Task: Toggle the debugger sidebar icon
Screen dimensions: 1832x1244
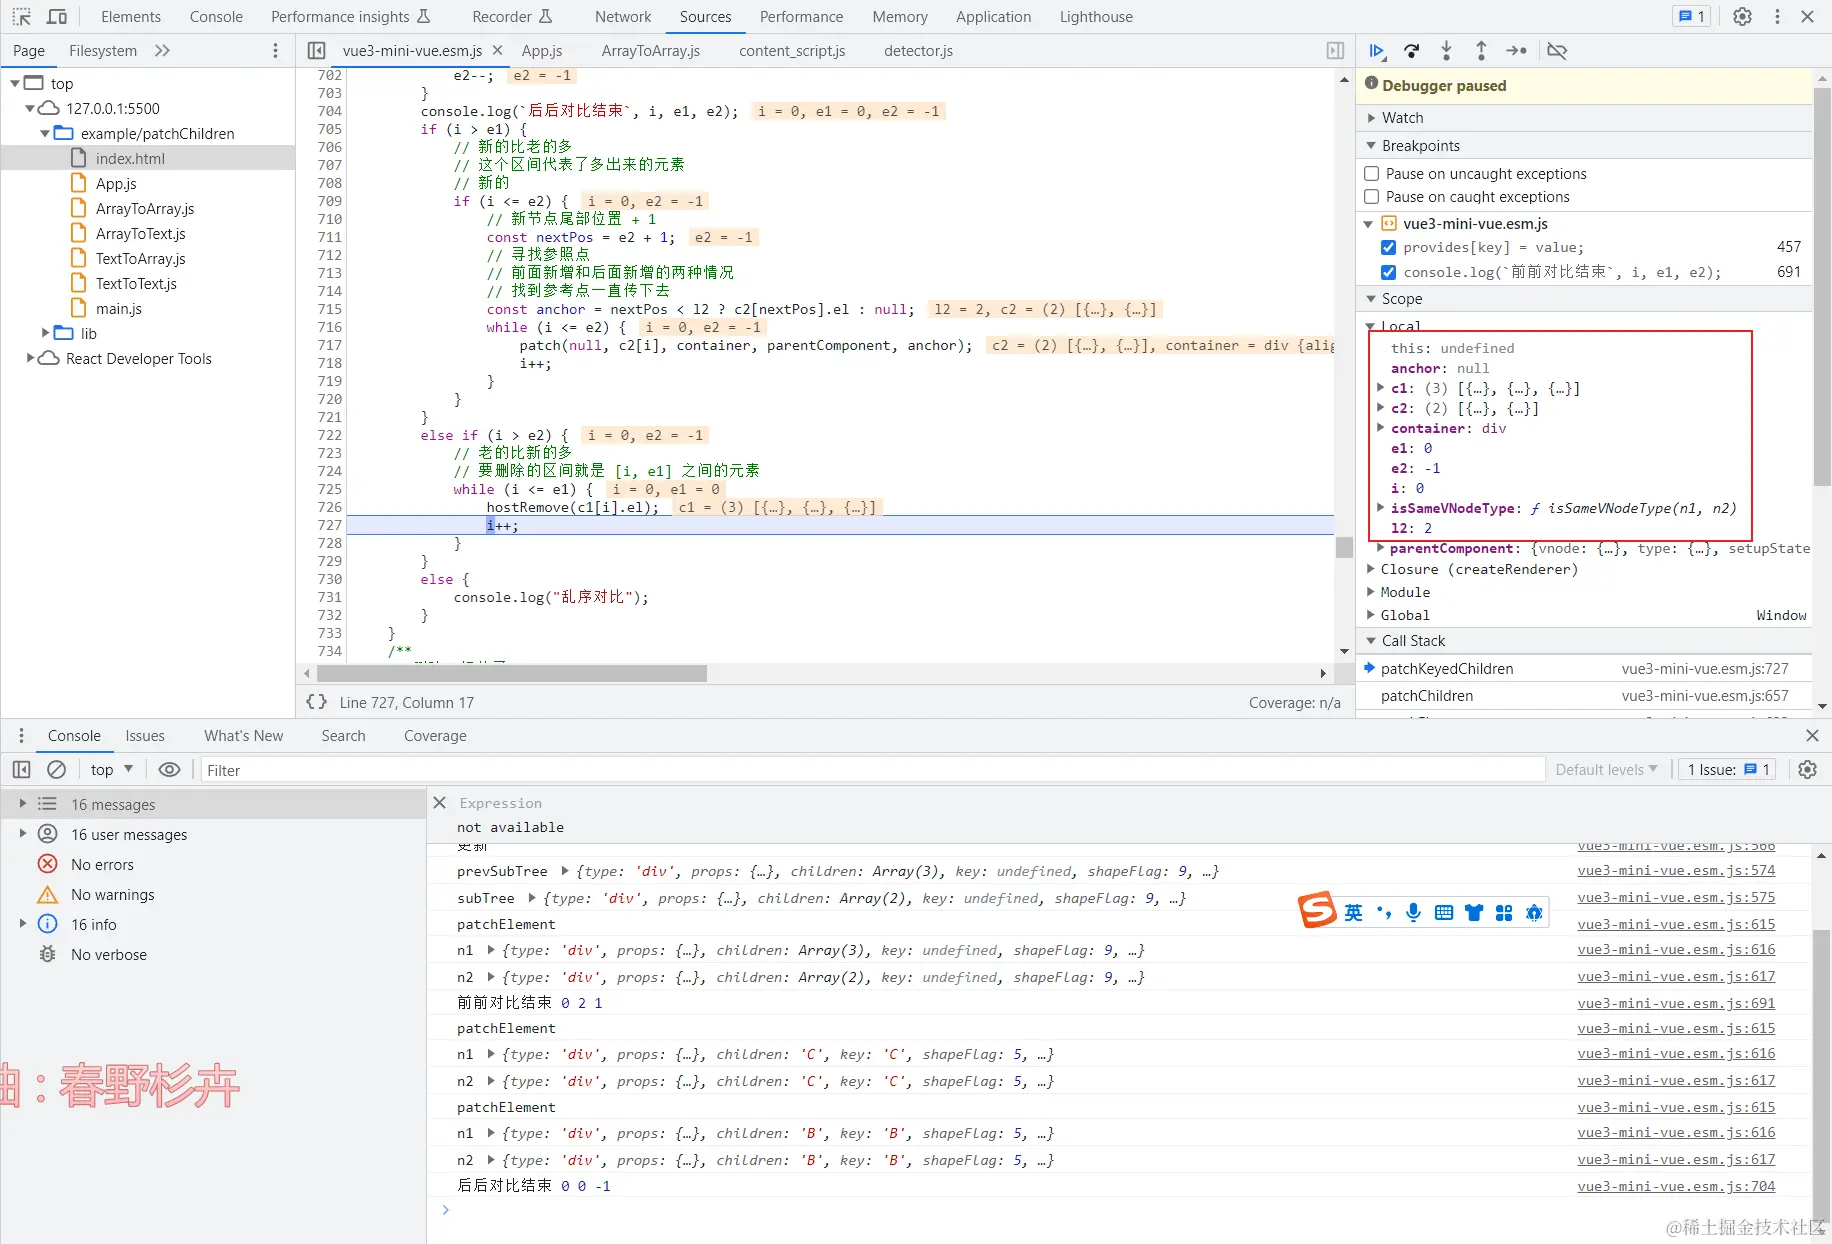Action: pos(1335,51)
